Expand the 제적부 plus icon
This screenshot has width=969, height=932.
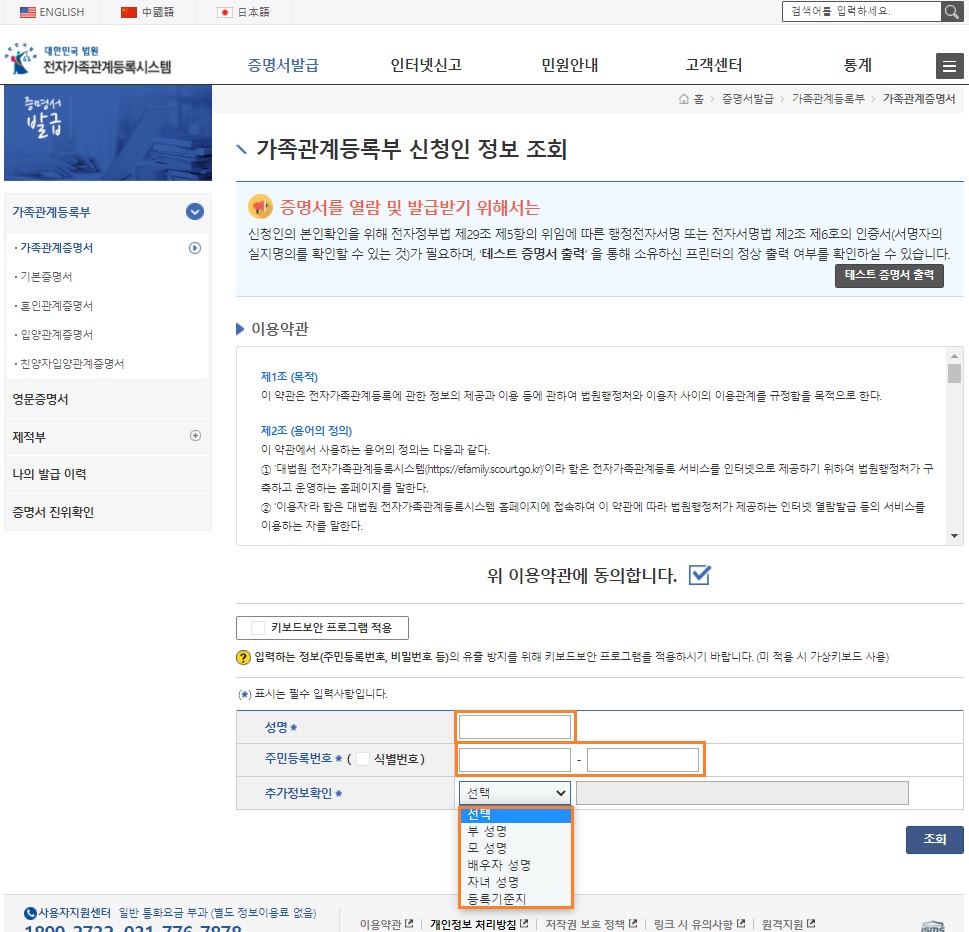195,436
